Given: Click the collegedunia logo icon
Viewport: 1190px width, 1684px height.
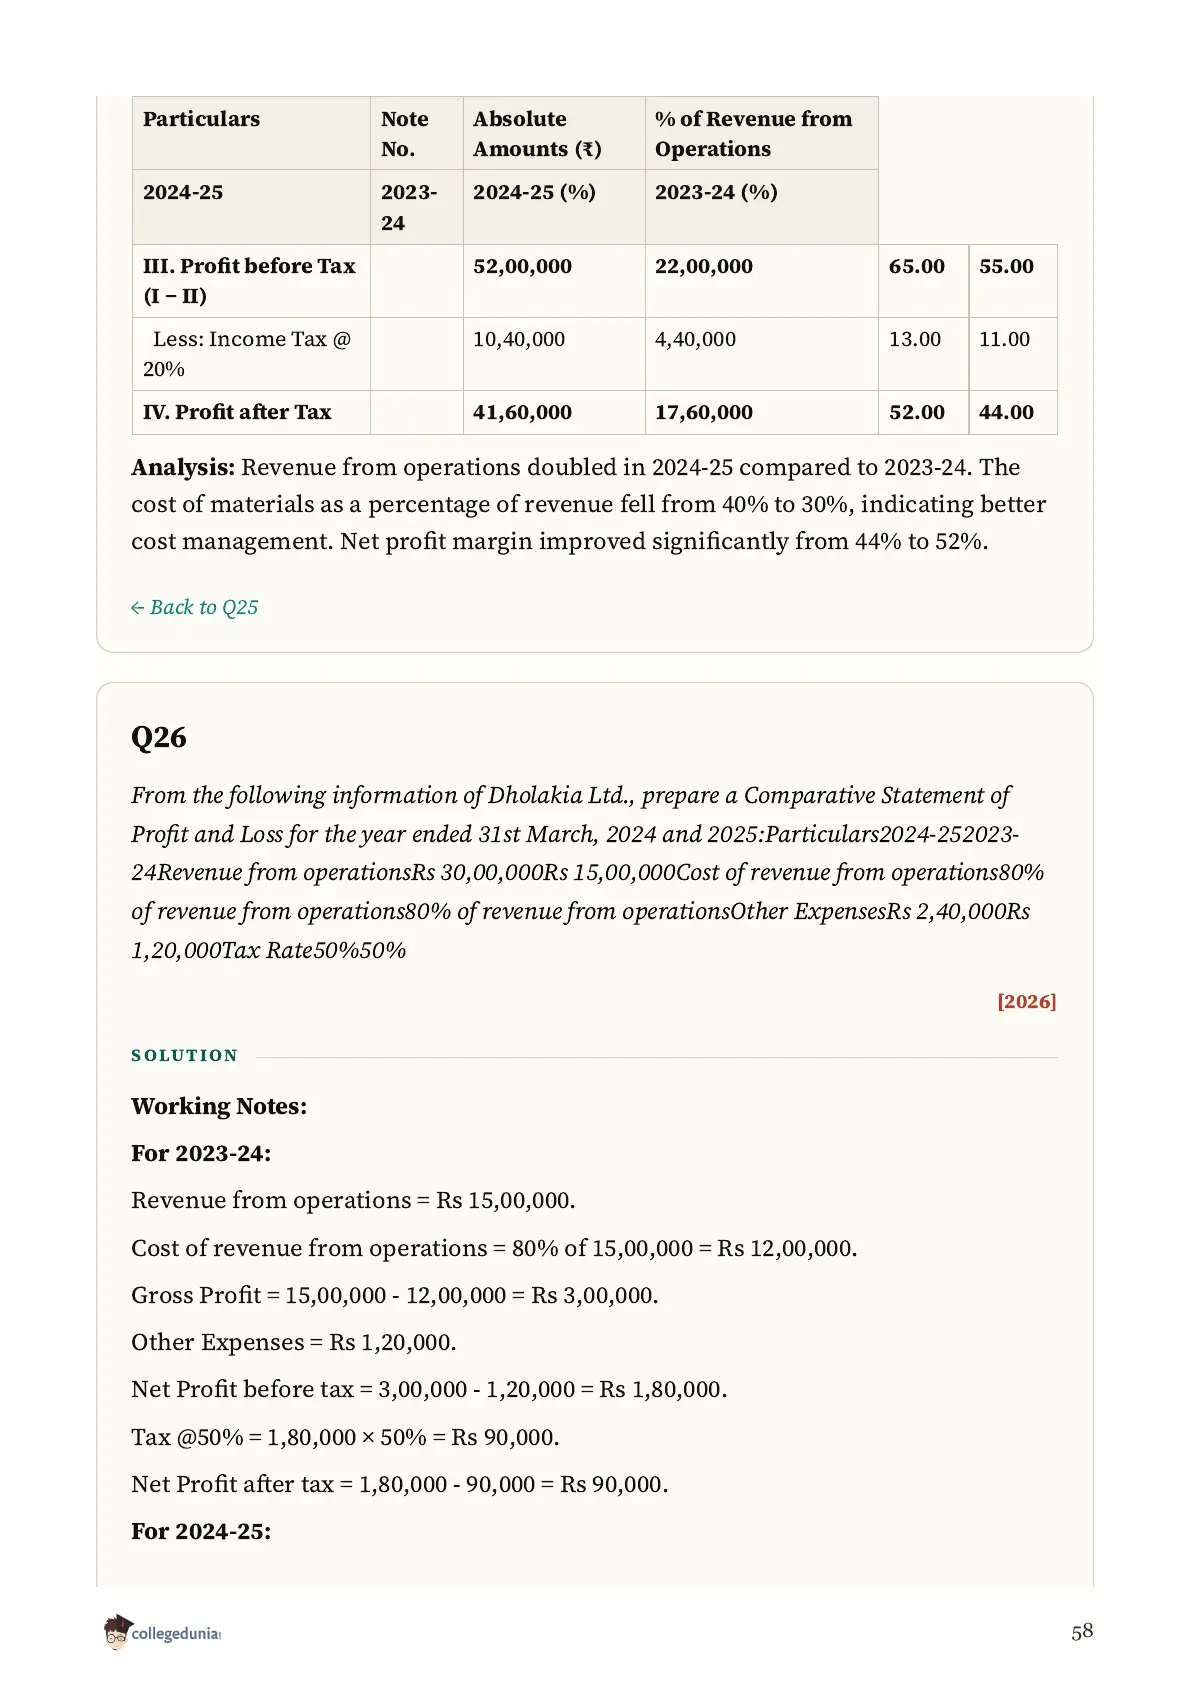Looking at the screenshot, I should (x=117, y=1631).
